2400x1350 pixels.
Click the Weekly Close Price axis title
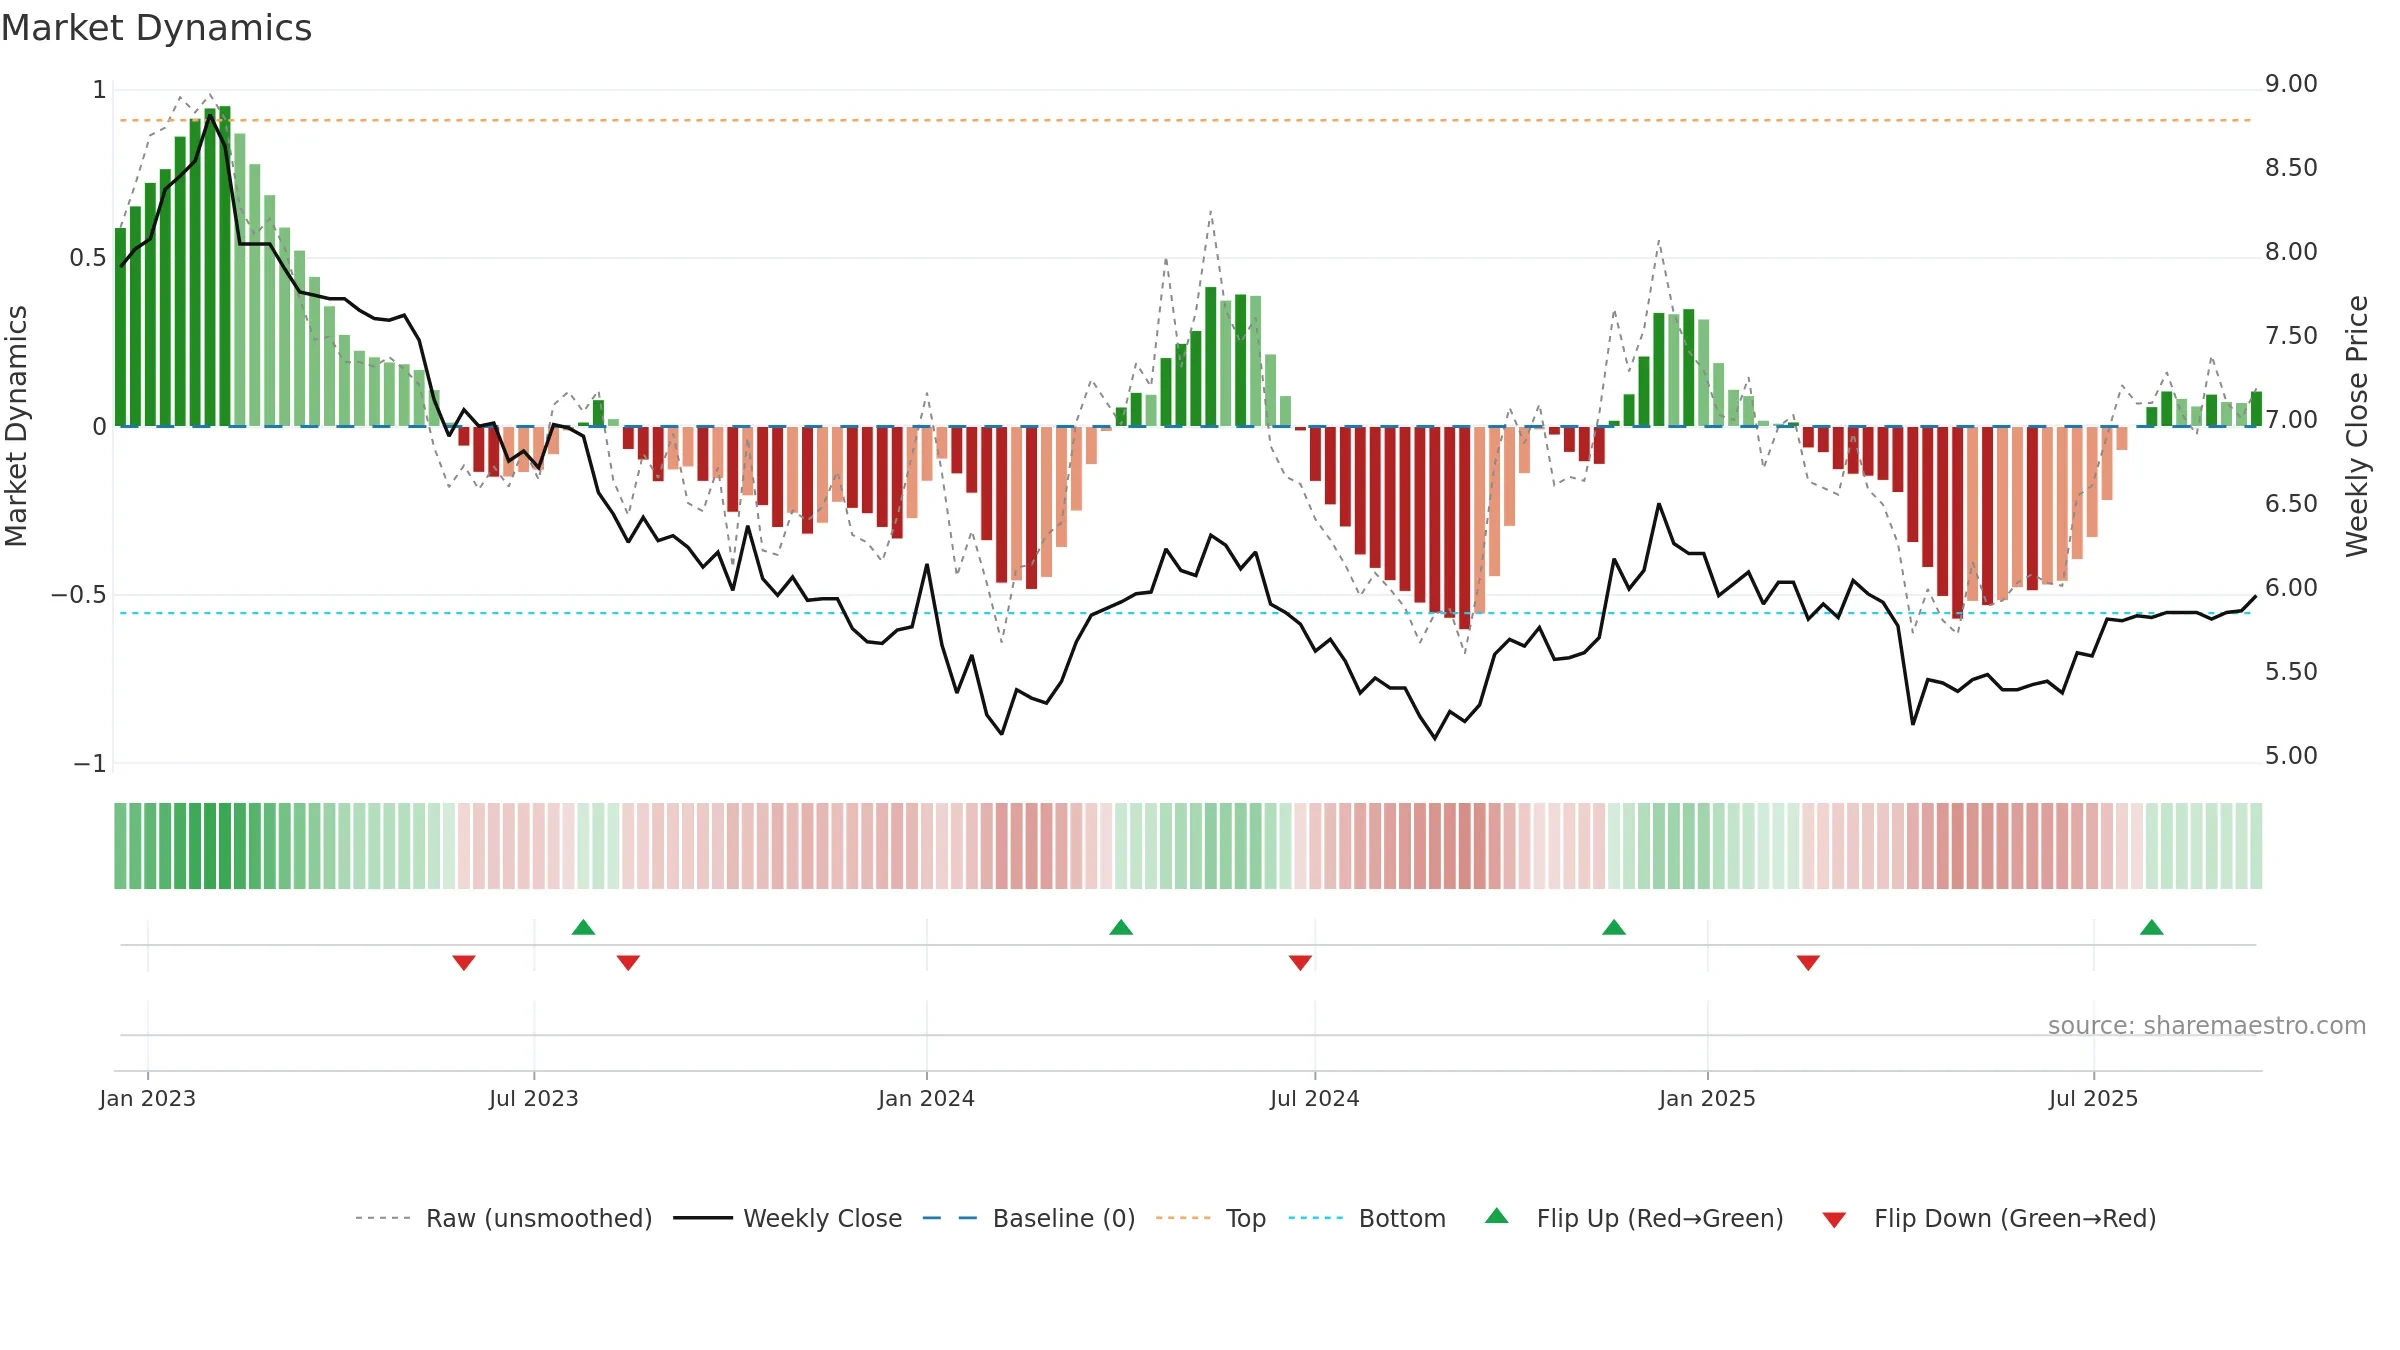[2357, 426]
